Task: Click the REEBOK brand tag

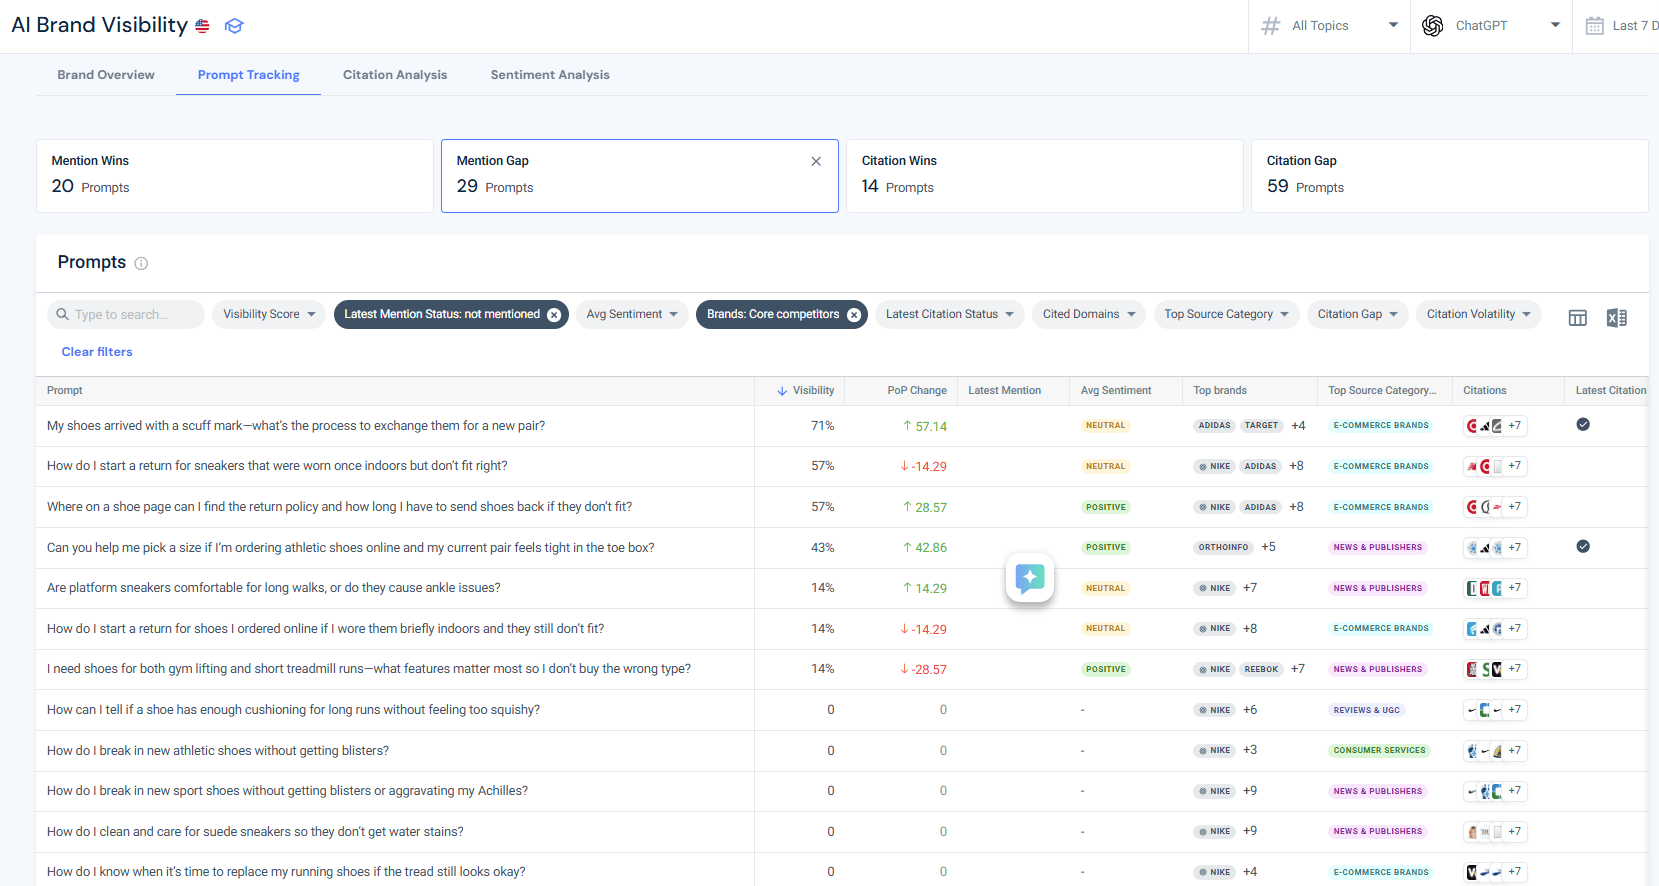Action: (x=1262, y=669)
